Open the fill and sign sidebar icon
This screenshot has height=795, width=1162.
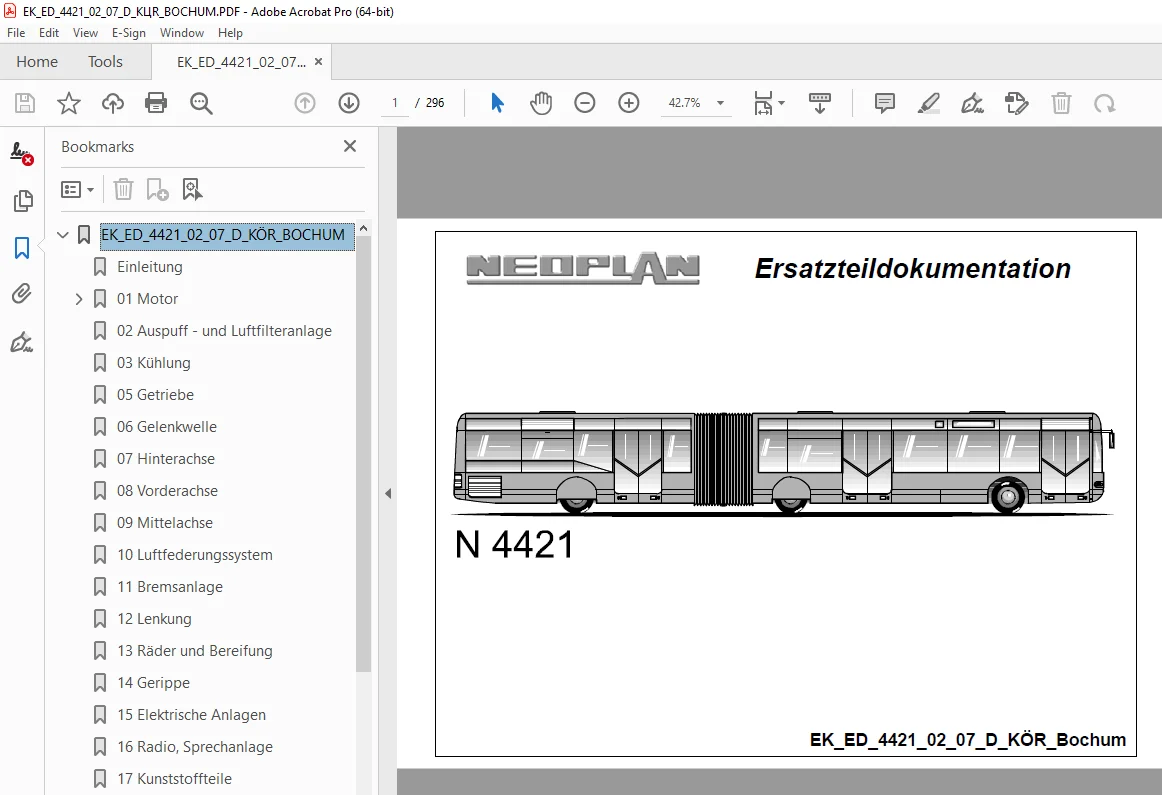pos(21,342)
